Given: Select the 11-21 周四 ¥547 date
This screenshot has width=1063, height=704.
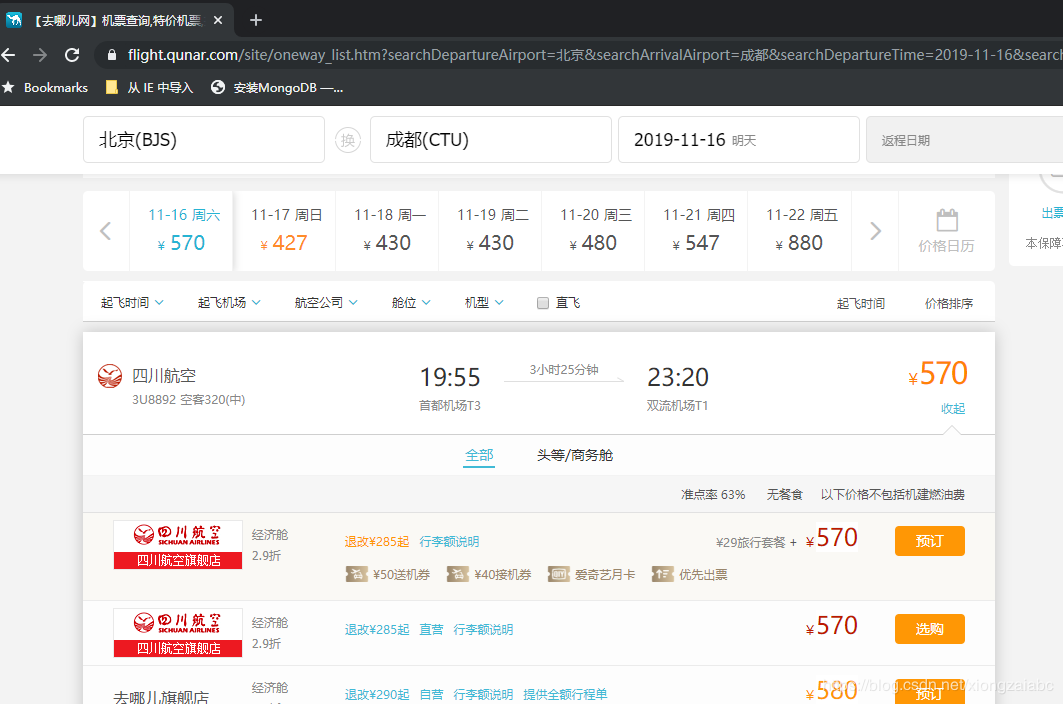Looking at the screenshot, I should 696,231.
